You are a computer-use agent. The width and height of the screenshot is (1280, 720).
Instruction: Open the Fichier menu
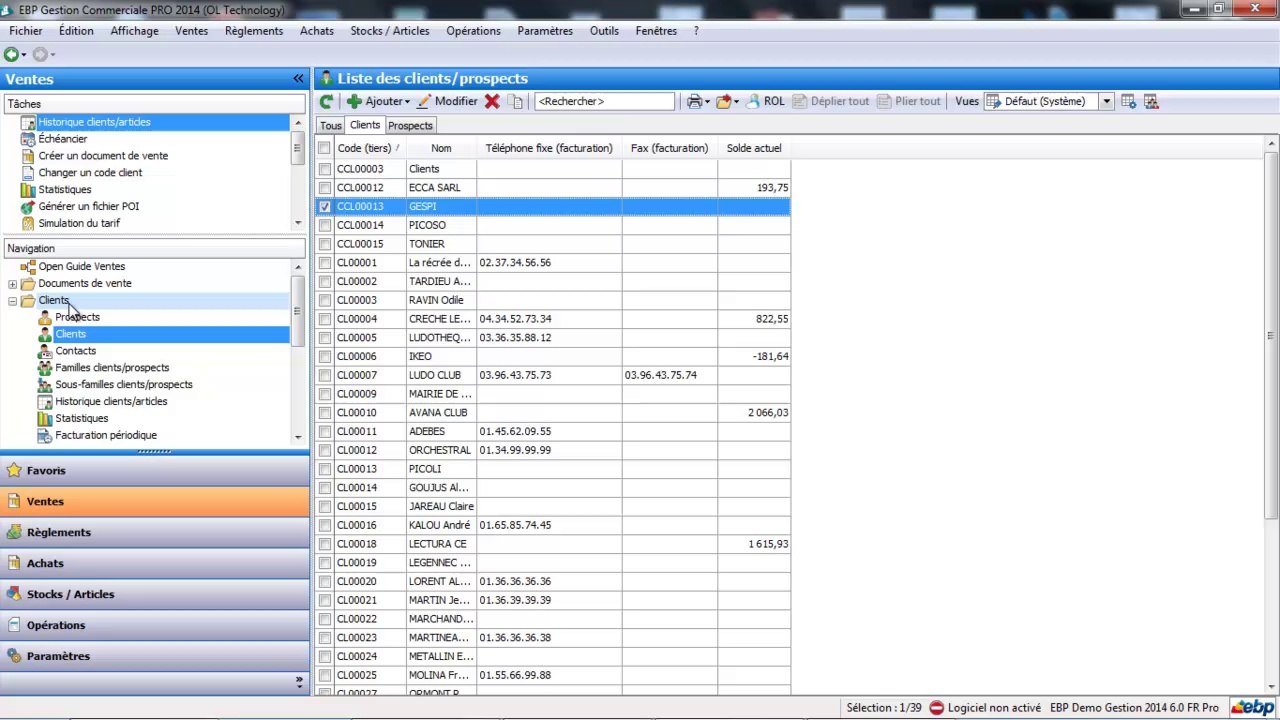tap(26, 31)
